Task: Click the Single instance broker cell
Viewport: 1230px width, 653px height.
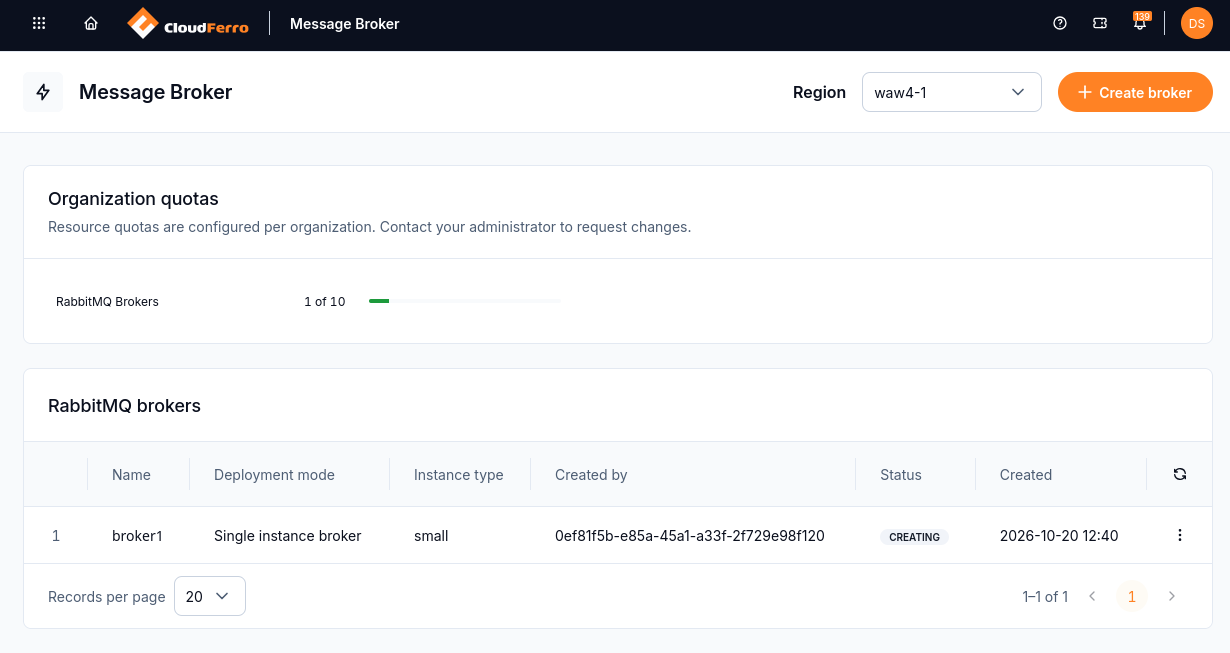Action: click(x=288, y=536)
